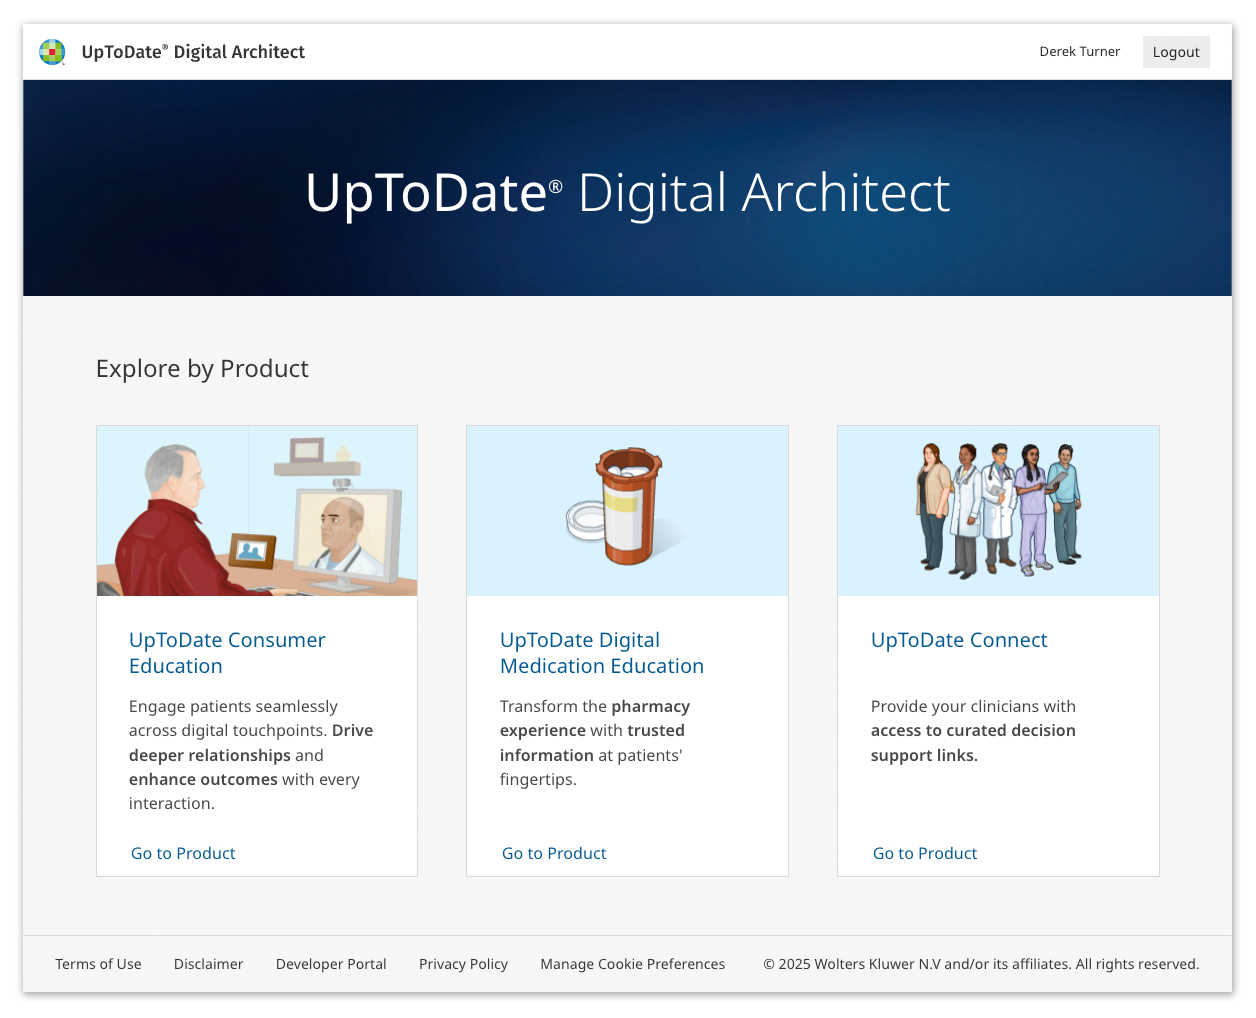Open the Derek Turner user name

(x=1080, y=52)
